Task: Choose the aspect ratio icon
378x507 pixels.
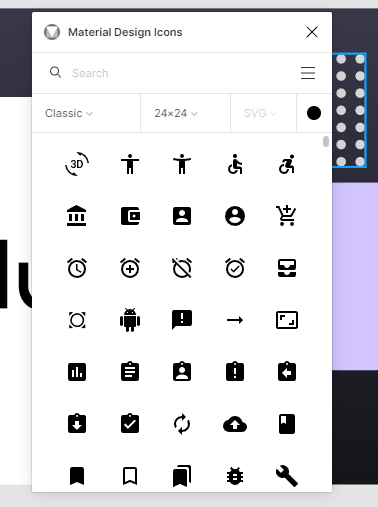Action: pos(287,320)
